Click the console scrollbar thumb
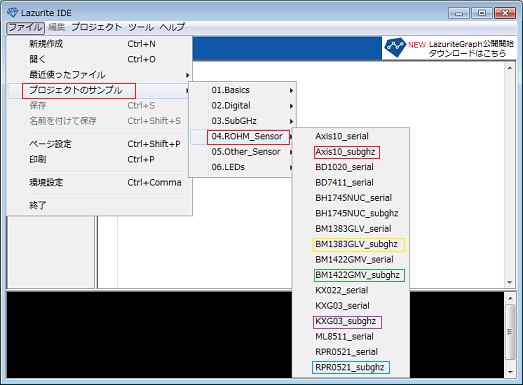 tap(510, 332)
